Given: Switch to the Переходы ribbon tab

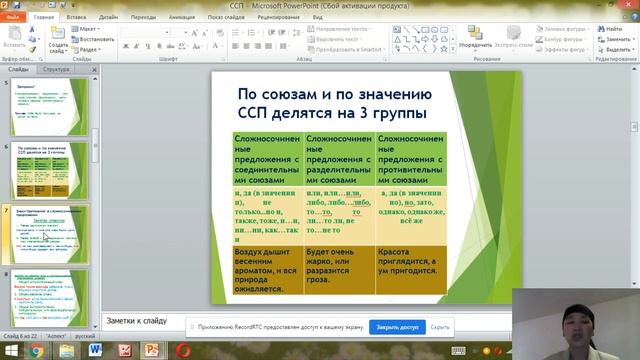Looking at the screenshot, I should [143, 17].
